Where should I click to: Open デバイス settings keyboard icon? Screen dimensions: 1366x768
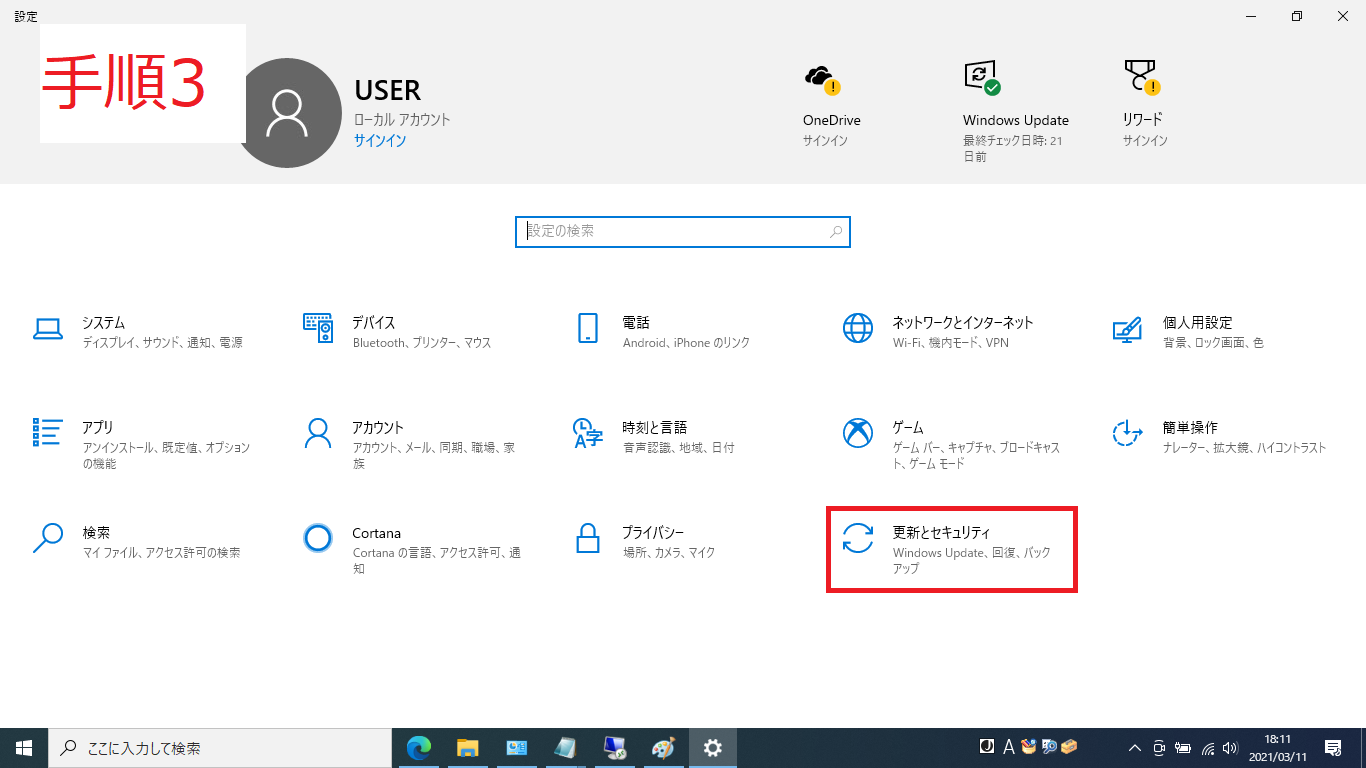pyautogui.click(x=317, y=327)
